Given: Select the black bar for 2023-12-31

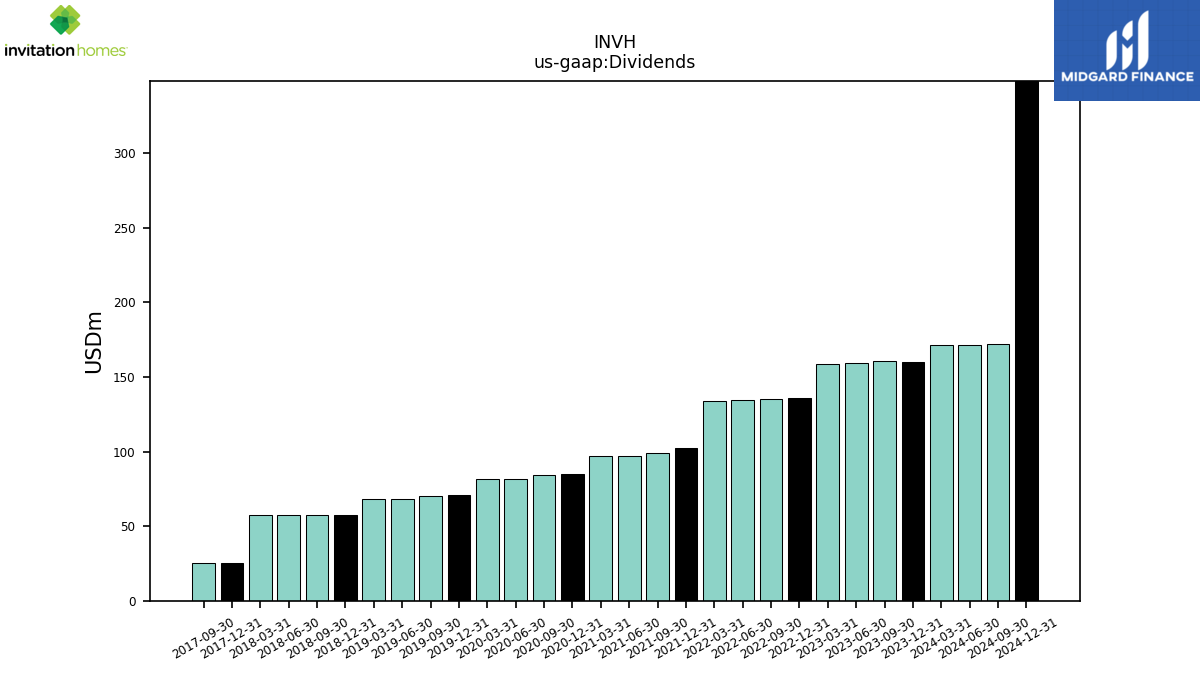Looking at the screenshot, I should (x=913, y=482).
